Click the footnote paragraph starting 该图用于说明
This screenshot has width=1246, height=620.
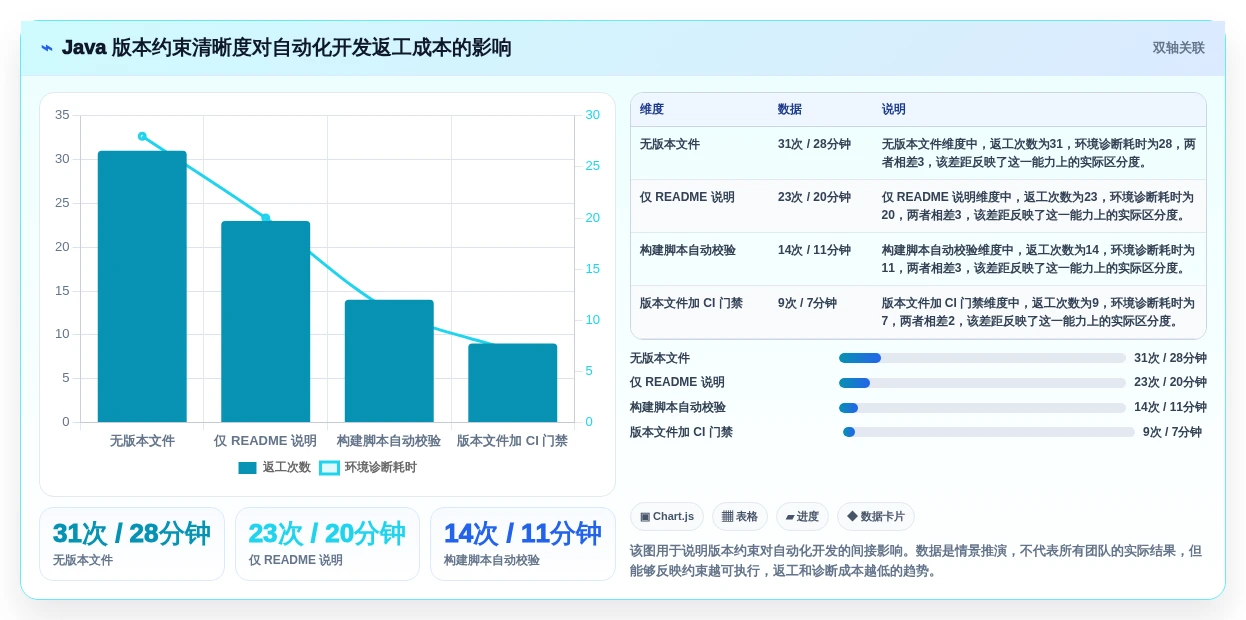coord(916,561)
